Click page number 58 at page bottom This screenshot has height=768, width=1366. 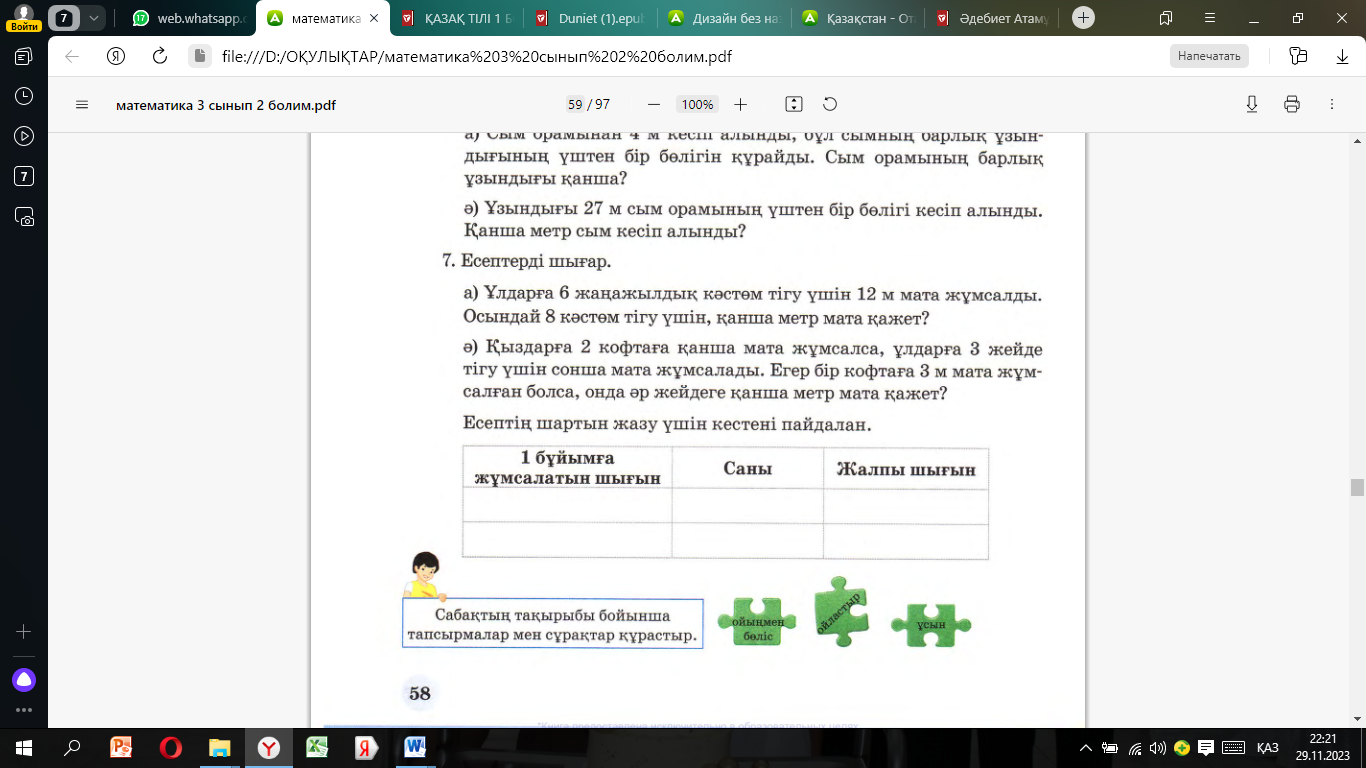(420, 693)
